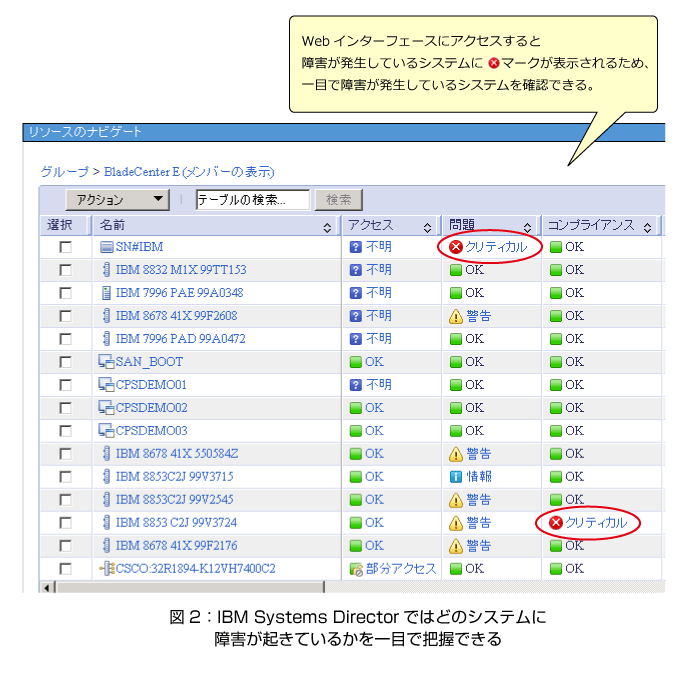
Task: Select the checkbox for IBM 8832 M1X 99TT153
Action: pos(66,270)
